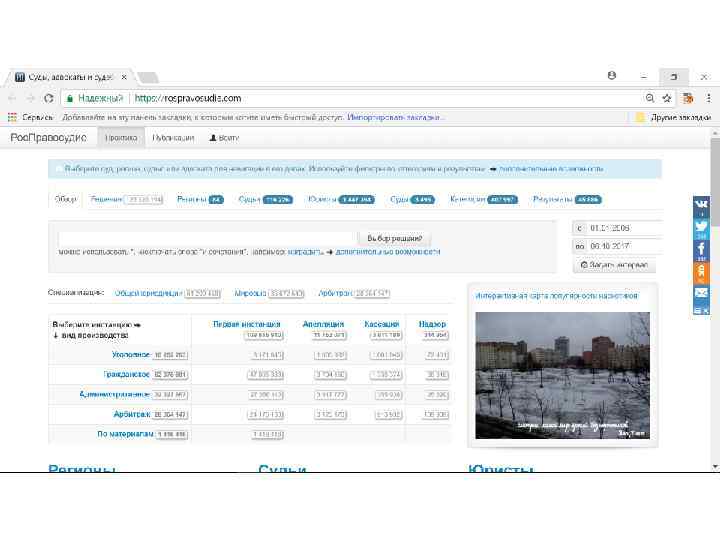The width and height of the screenshot is (720, 540).
Task: Open the Другие закладки bookmarks folder
Action: pos(674,118)
